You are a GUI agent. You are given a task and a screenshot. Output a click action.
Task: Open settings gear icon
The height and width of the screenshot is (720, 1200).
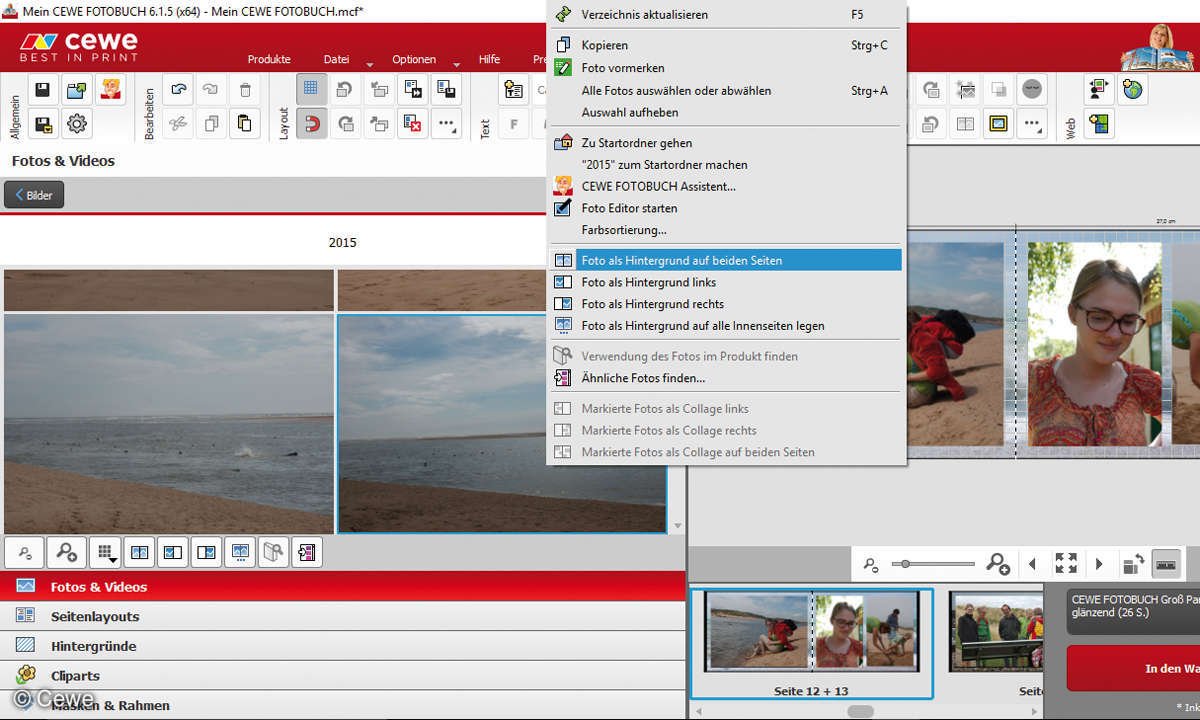[x=76, y=124]
